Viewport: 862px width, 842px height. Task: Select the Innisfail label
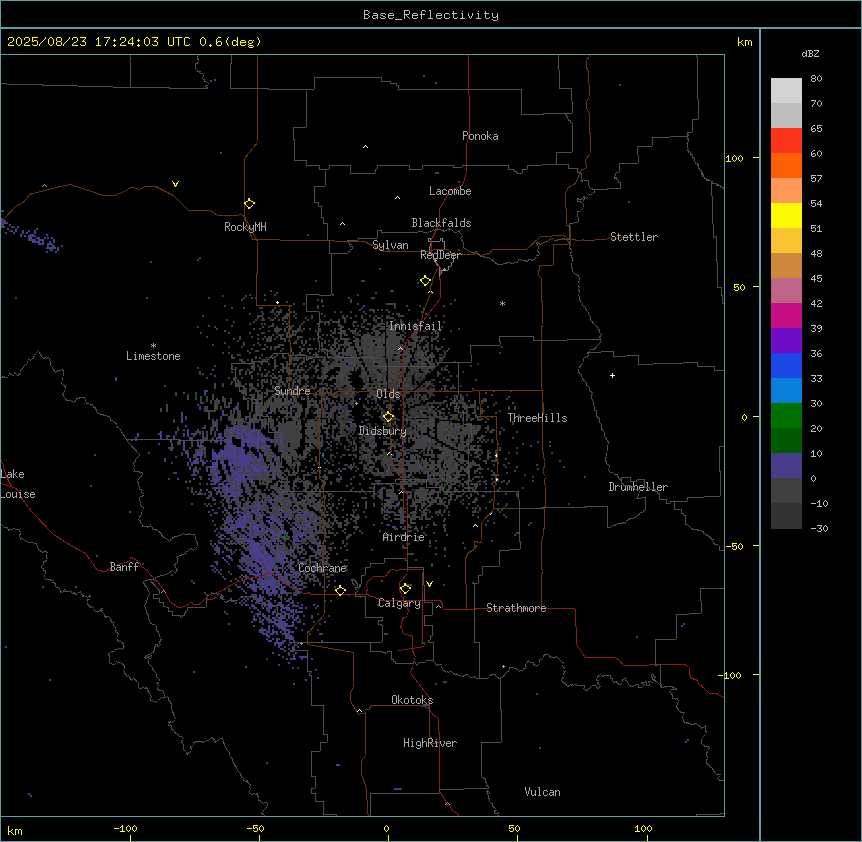(x=415, y=326)
